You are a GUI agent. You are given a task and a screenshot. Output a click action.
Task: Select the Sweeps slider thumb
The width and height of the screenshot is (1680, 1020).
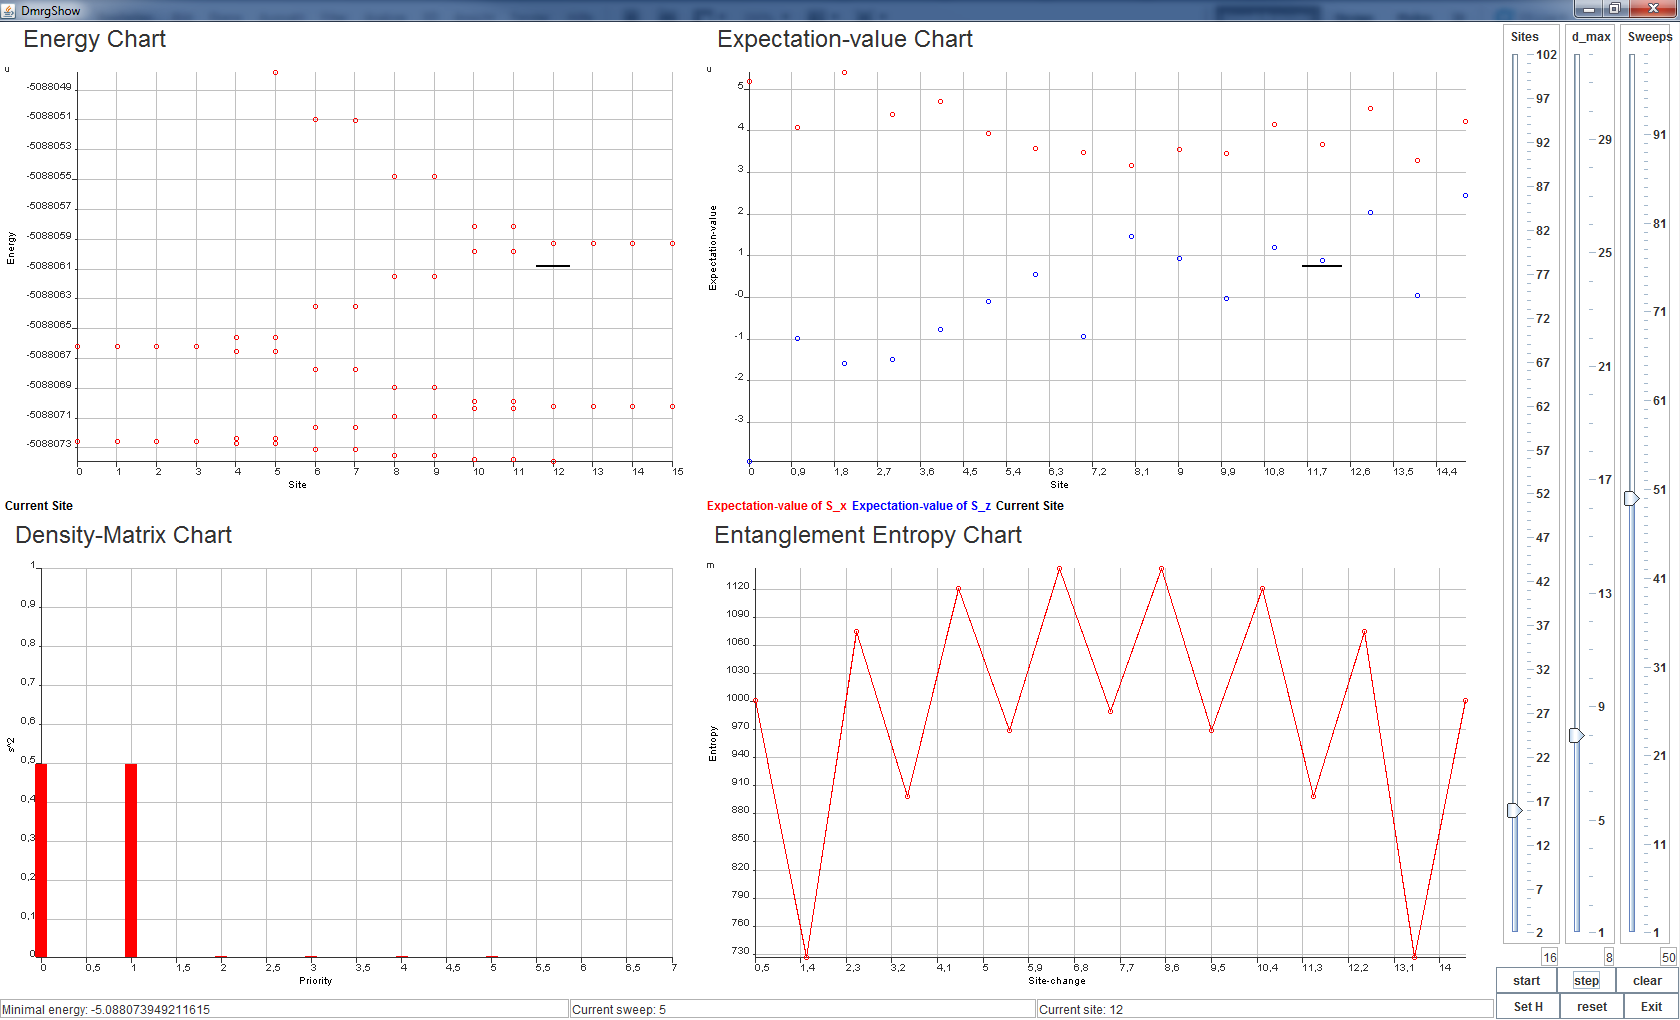1631,498
